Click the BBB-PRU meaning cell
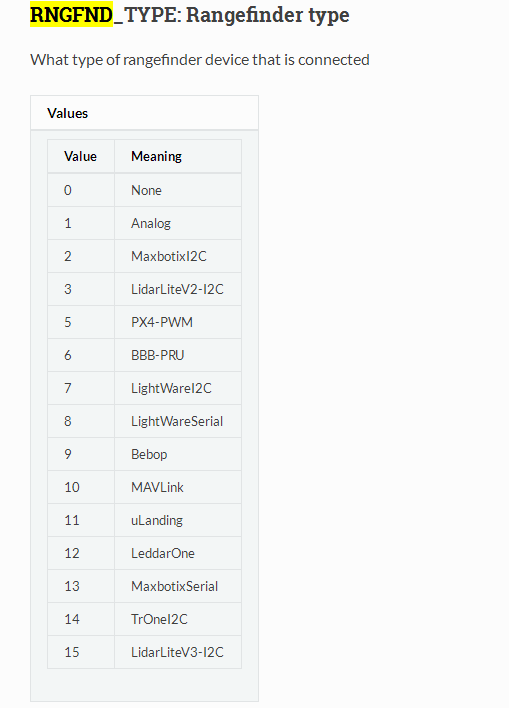The width and height of the screenshot is (509, 708). click(x=178, y=355)
